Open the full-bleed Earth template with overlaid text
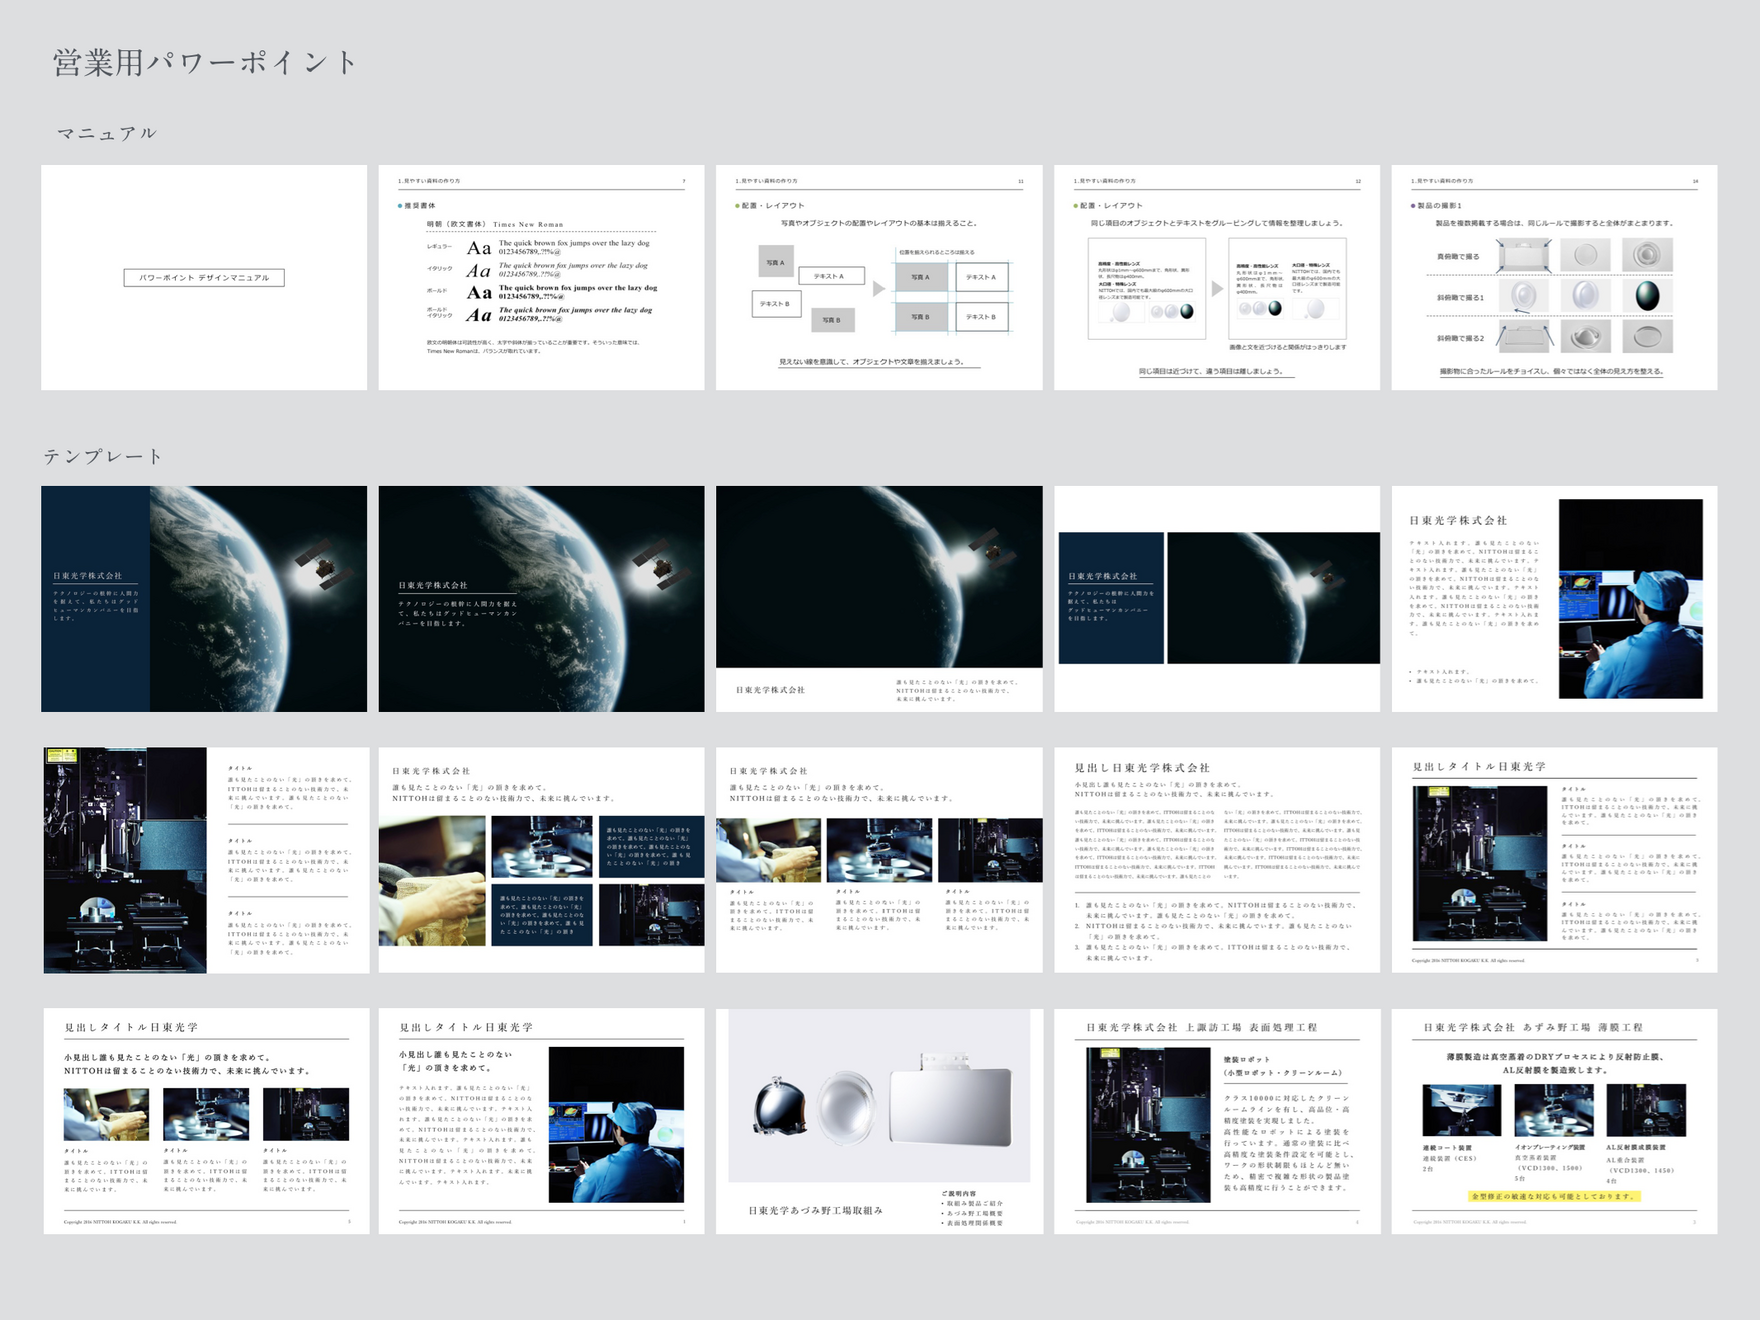The width and height of the screenshot is (1760, 1320). [x=541, y=599]
